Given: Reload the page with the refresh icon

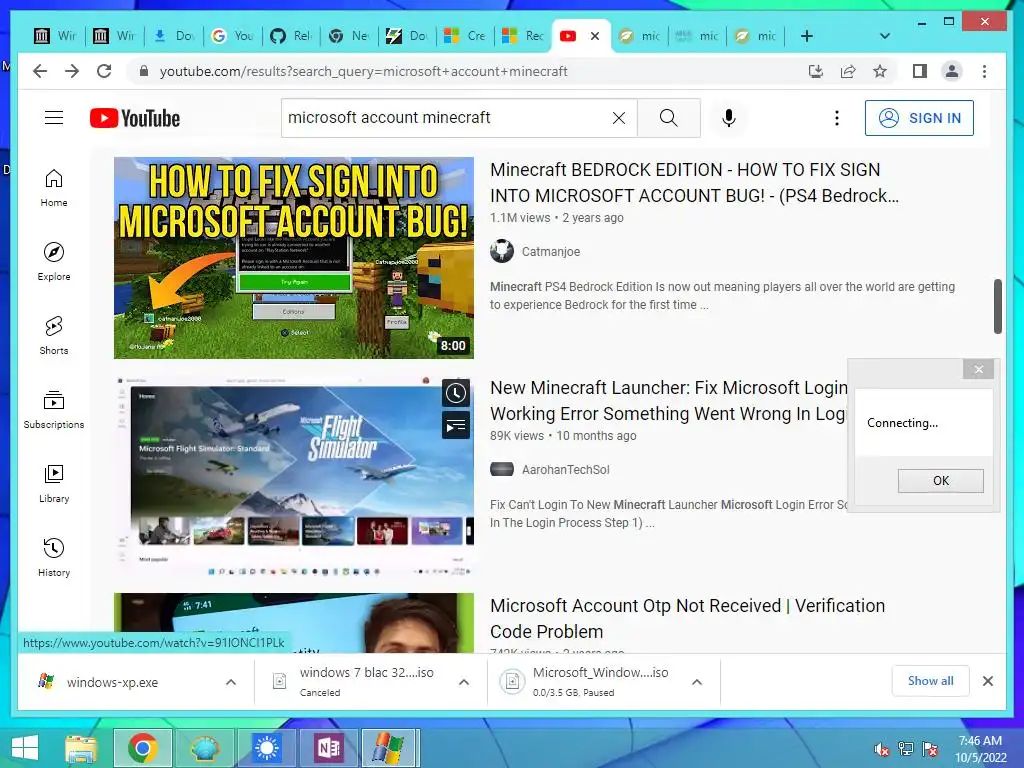Looking at the screenshot, I should click(104, 71).
